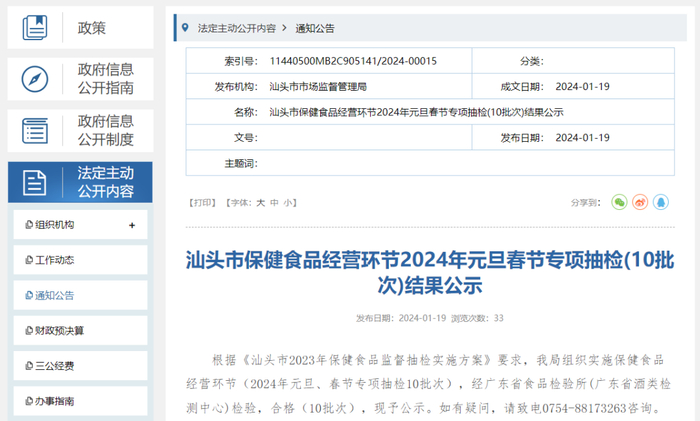The image size is (700, 421).
Task: Click the 发布机构 field label
Action: click(236, 87)
